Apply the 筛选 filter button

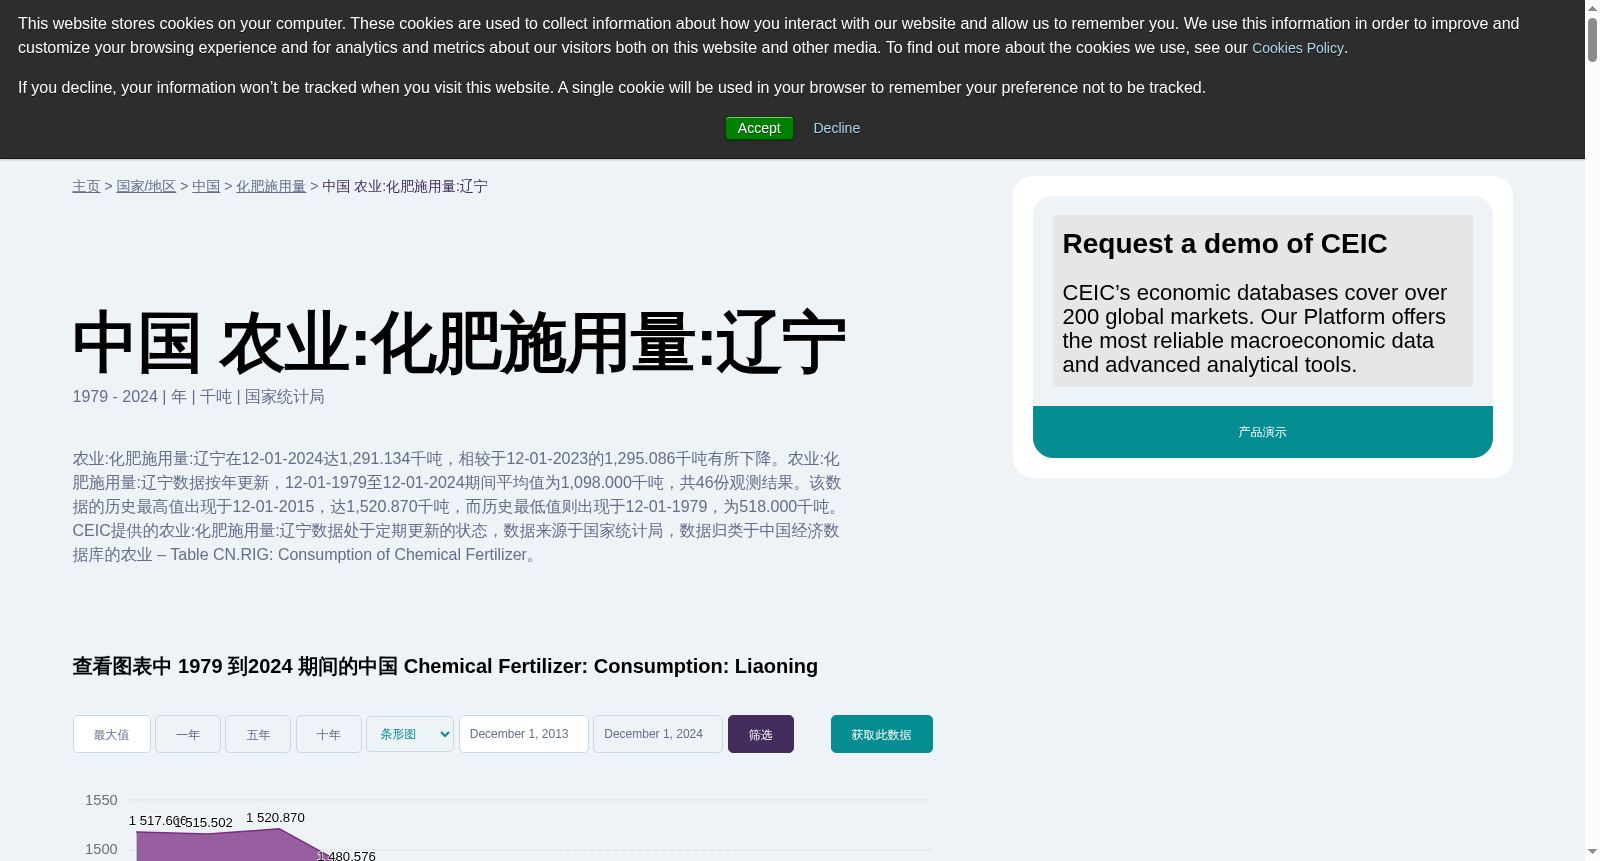pyautogui.click(x=761, y=734)
